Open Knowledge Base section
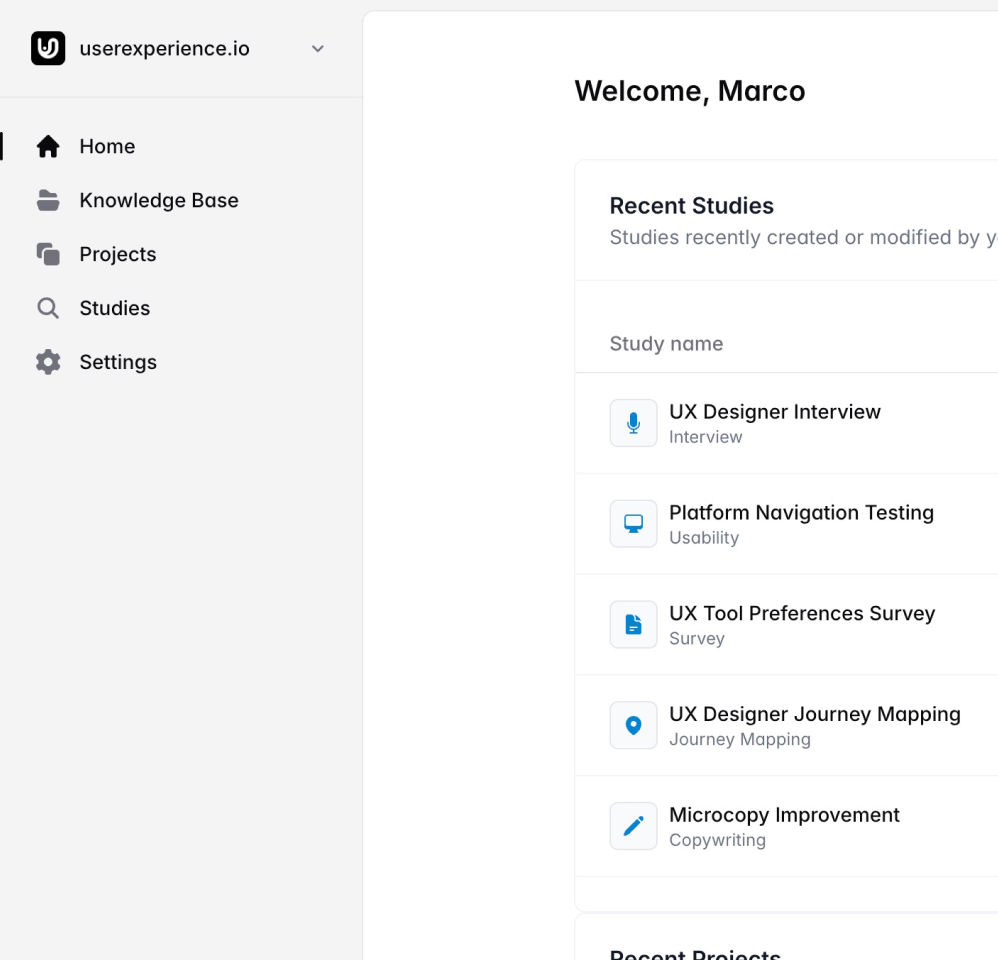Viewport: 998px width, 960px height. (x=159, y=200)
